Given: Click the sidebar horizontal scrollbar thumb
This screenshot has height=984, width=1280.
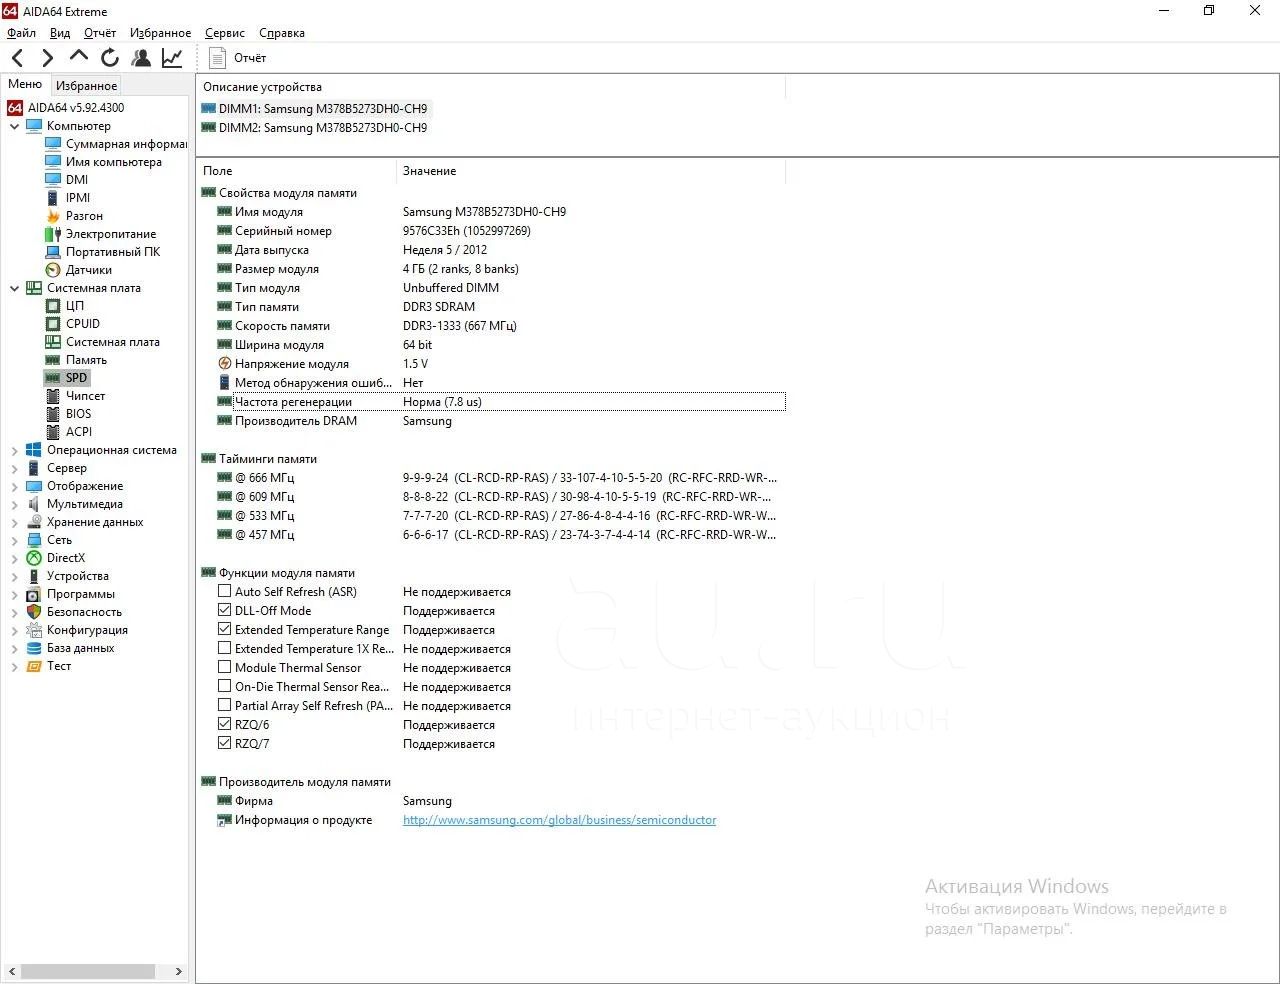Looking at the screenshot, I should 89,971.
